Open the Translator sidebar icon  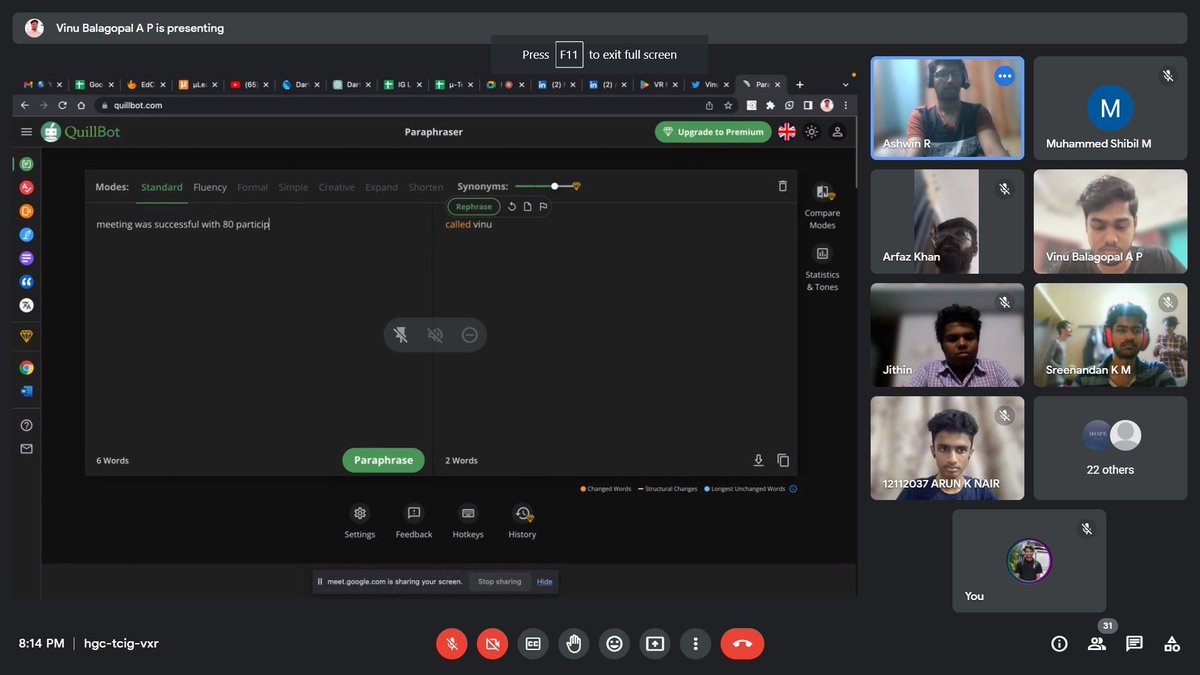27,305
